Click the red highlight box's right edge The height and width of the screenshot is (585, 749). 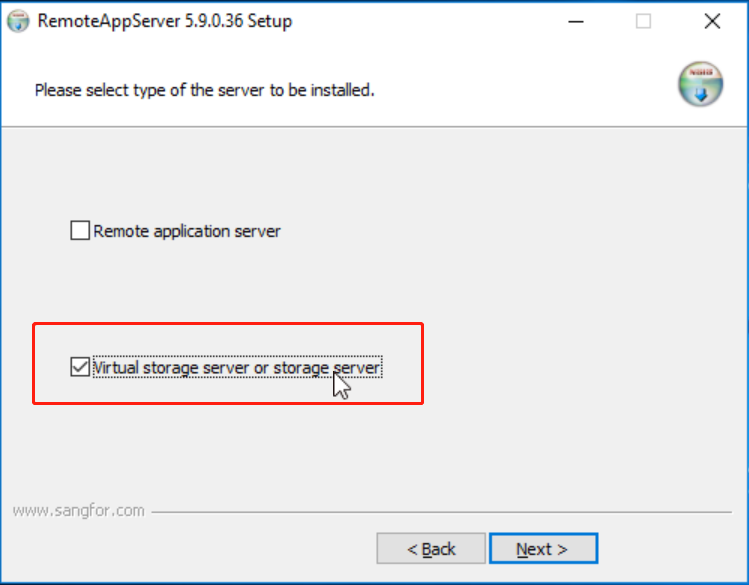tap(422, 363)
